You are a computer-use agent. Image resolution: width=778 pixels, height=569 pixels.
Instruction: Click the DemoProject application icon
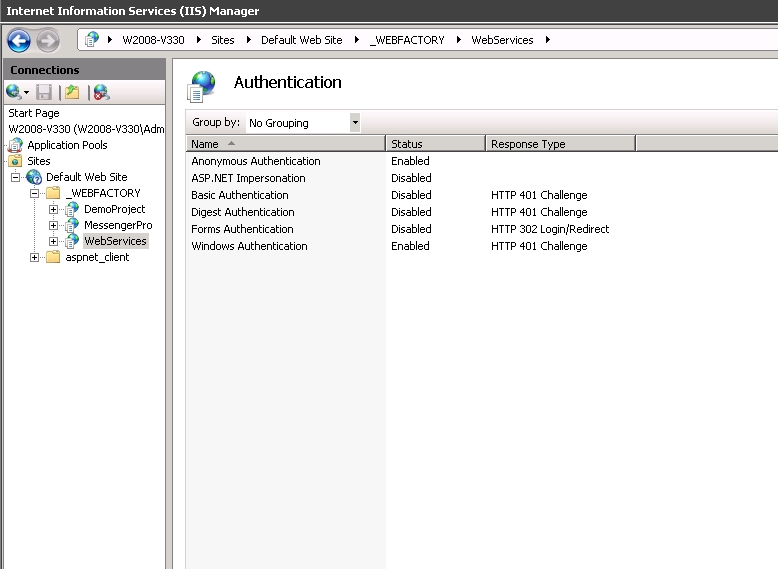(72, 209)
